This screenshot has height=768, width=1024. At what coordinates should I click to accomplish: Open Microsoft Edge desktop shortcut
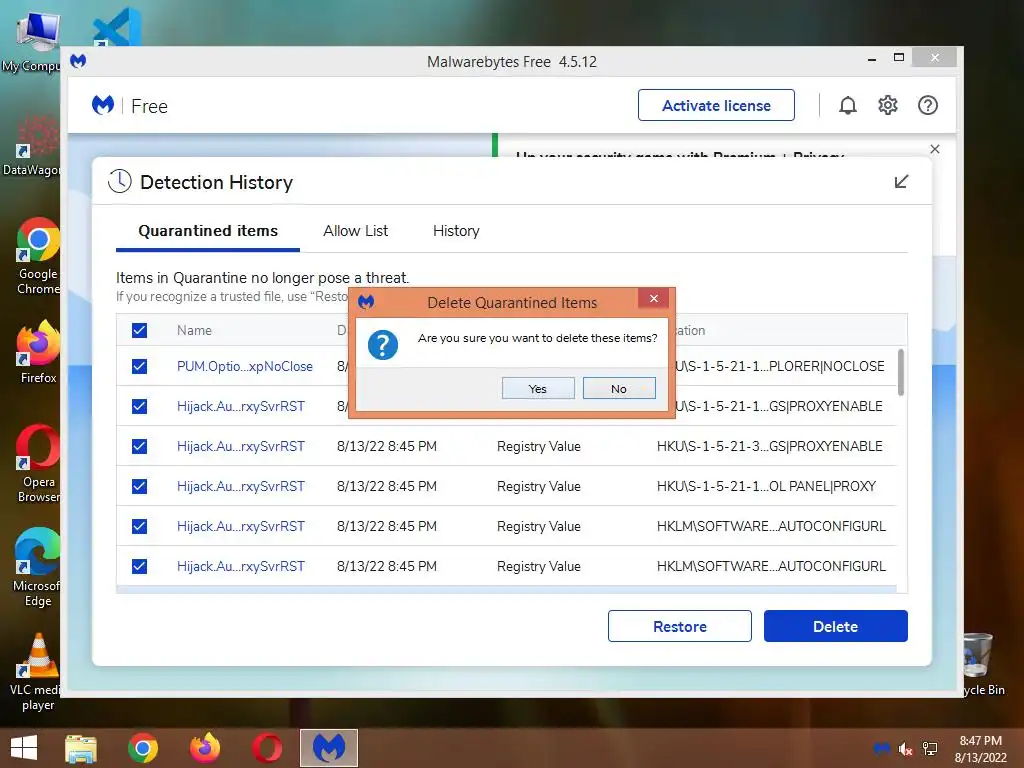point(38,567)
